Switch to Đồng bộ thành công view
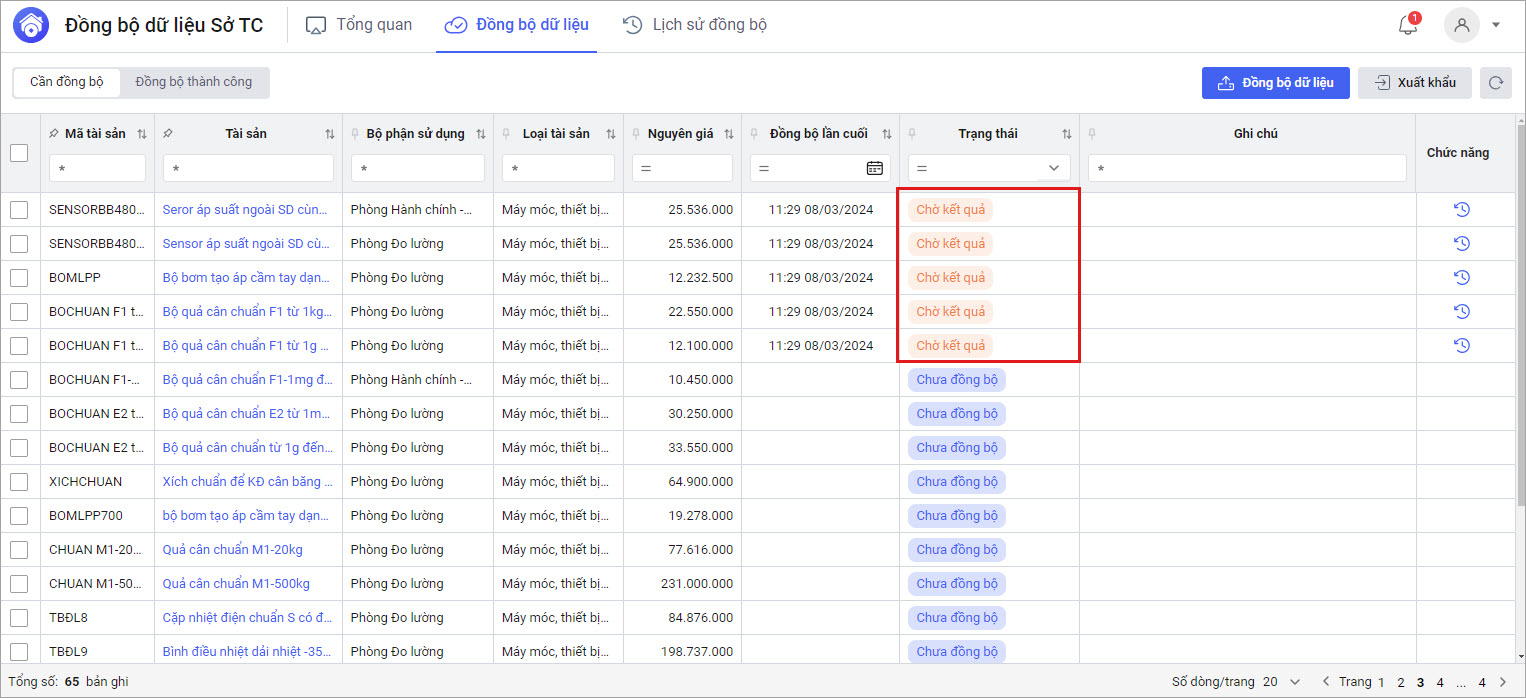The height and width of the screenshot is (698, 1526). click(194, 82)
